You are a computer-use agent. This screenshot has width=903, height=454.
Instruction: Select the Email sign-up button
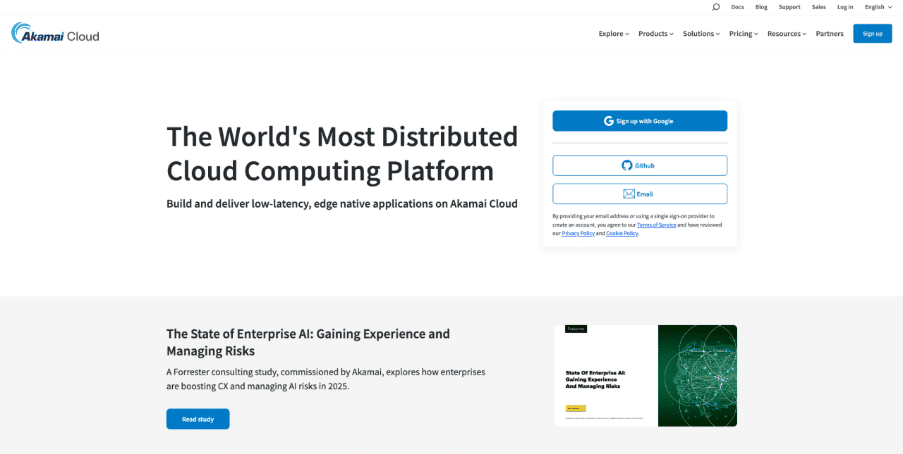pyautogui.click(x=640, y=194)
